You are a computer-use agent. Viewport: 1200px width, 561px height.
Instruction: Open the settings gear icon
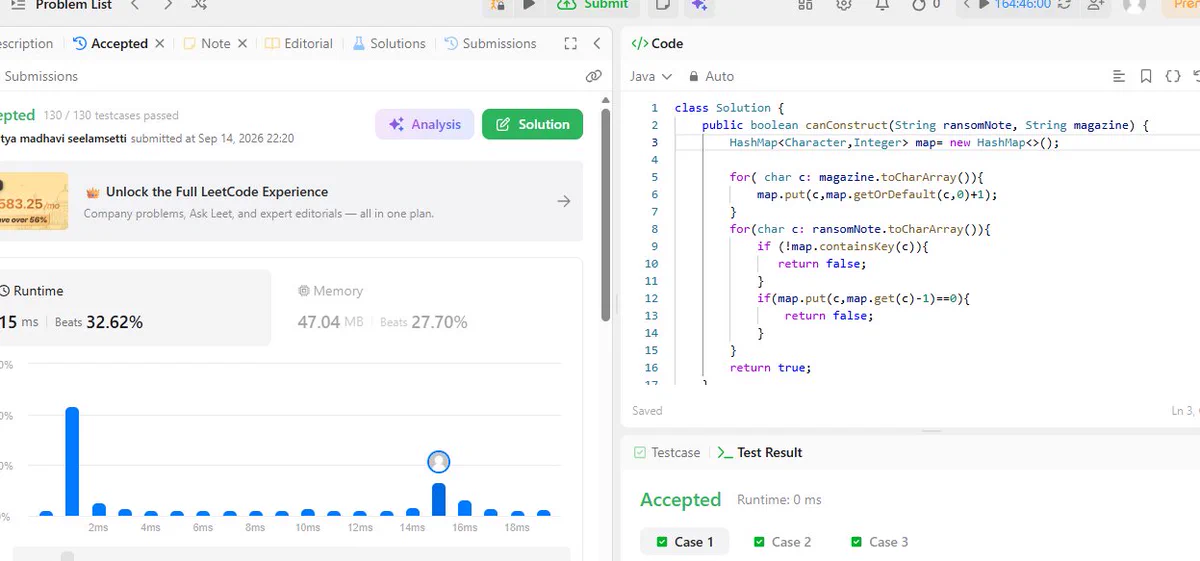[844, 5]
